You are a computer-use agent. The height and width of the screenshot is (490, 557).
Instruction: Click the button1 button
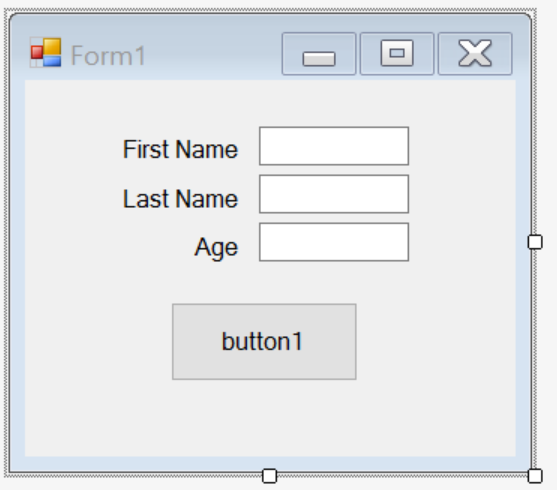click(x=264, y=342)
